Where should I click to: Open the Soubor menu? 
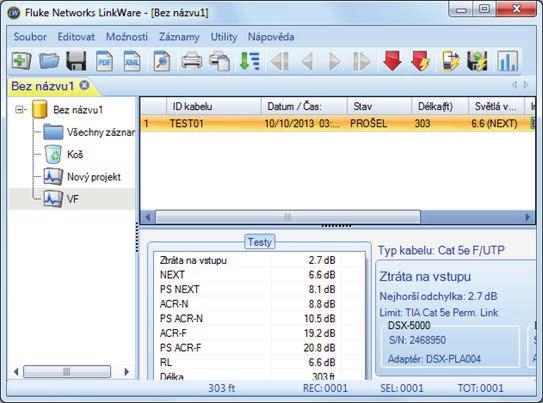click(30, 37)
